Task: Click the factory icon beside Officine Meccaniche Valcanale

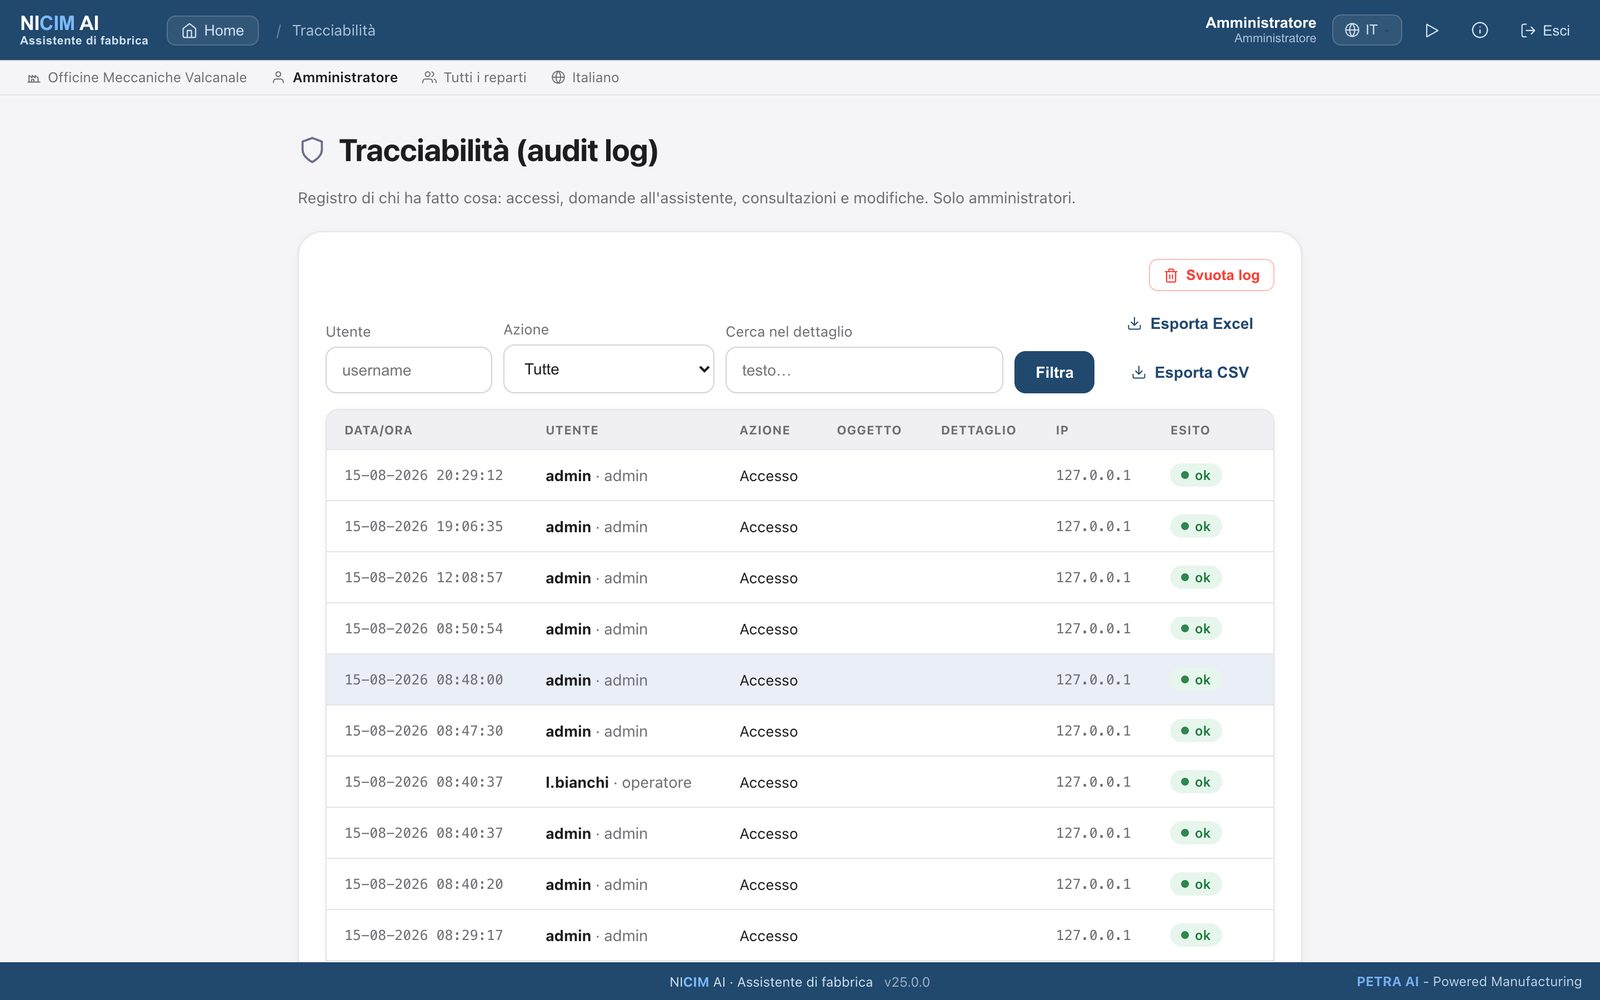Action: coord(34,77)
